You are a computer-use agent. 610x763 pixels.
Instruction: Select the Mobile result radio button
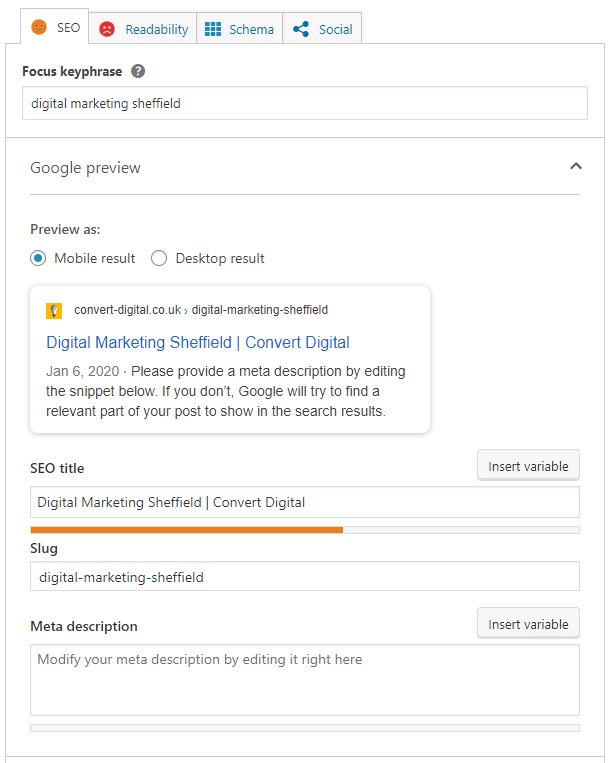pos(38,258)
